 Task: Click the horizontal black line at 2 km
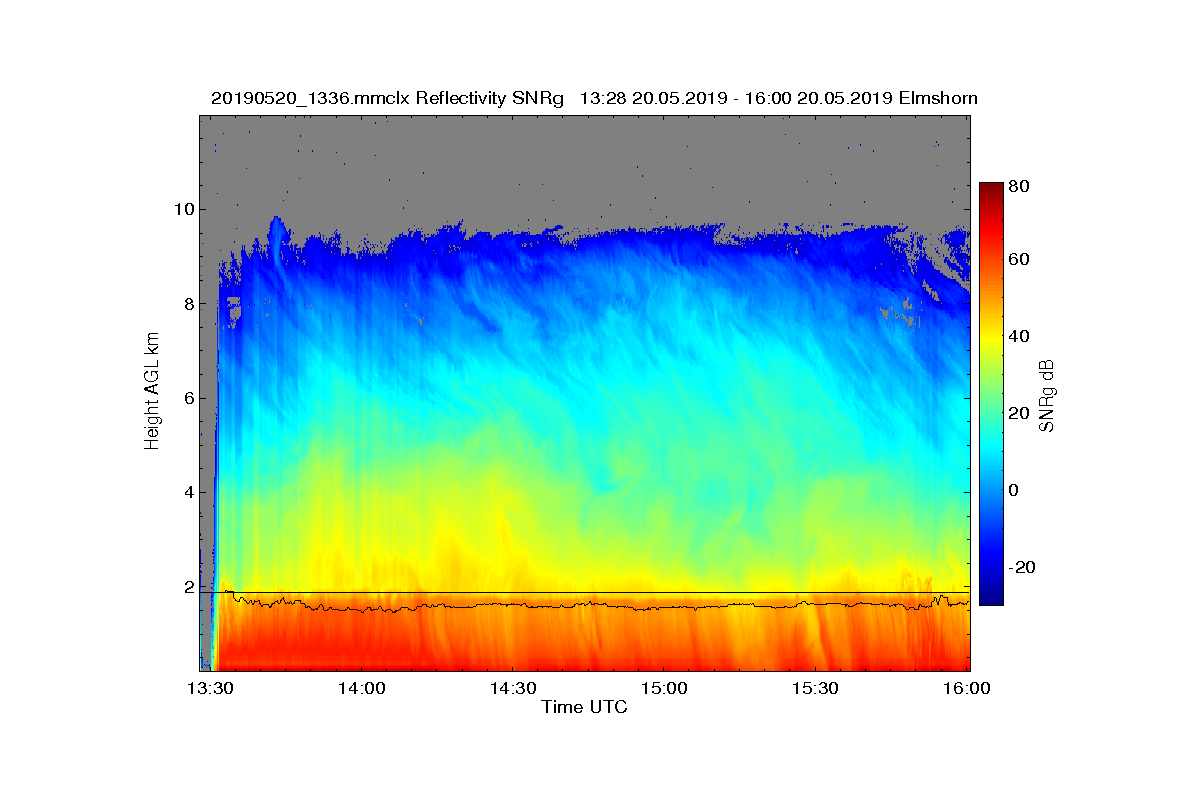point(584,592)
